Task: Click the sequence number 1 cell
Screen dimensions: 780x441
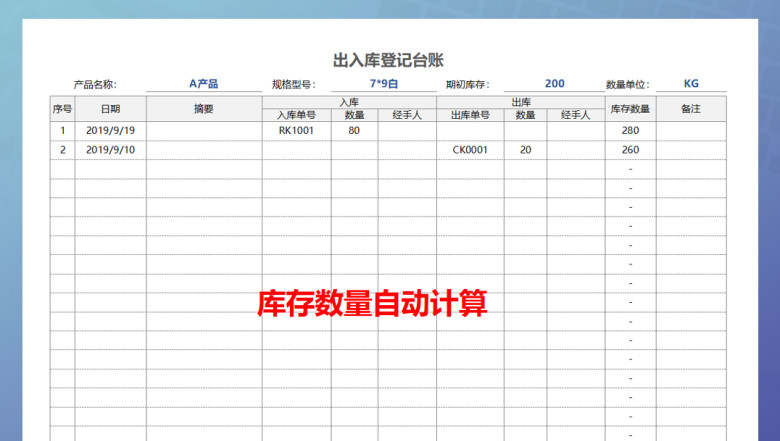Action: pyautogui.click(x=62, y=131)
